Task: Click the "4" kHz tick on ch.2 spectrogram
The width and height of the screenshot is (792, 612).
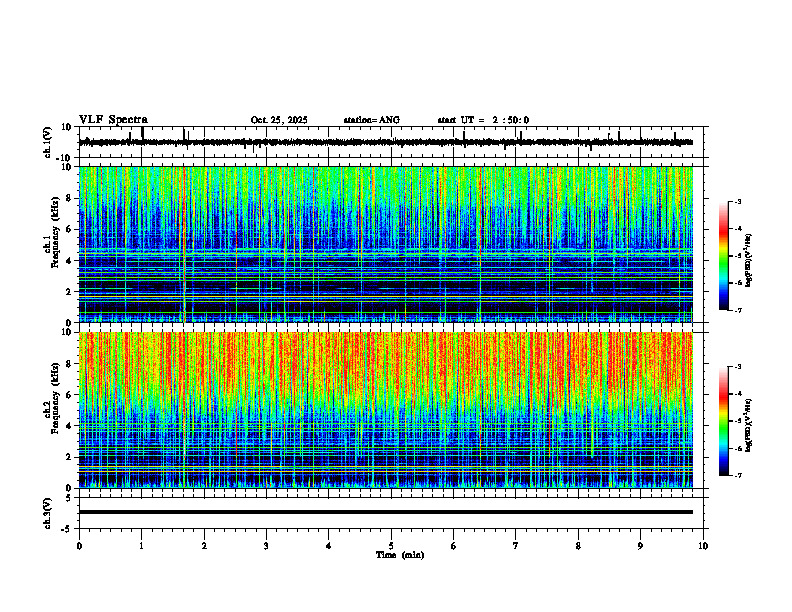Action: [x=70, y=426]
